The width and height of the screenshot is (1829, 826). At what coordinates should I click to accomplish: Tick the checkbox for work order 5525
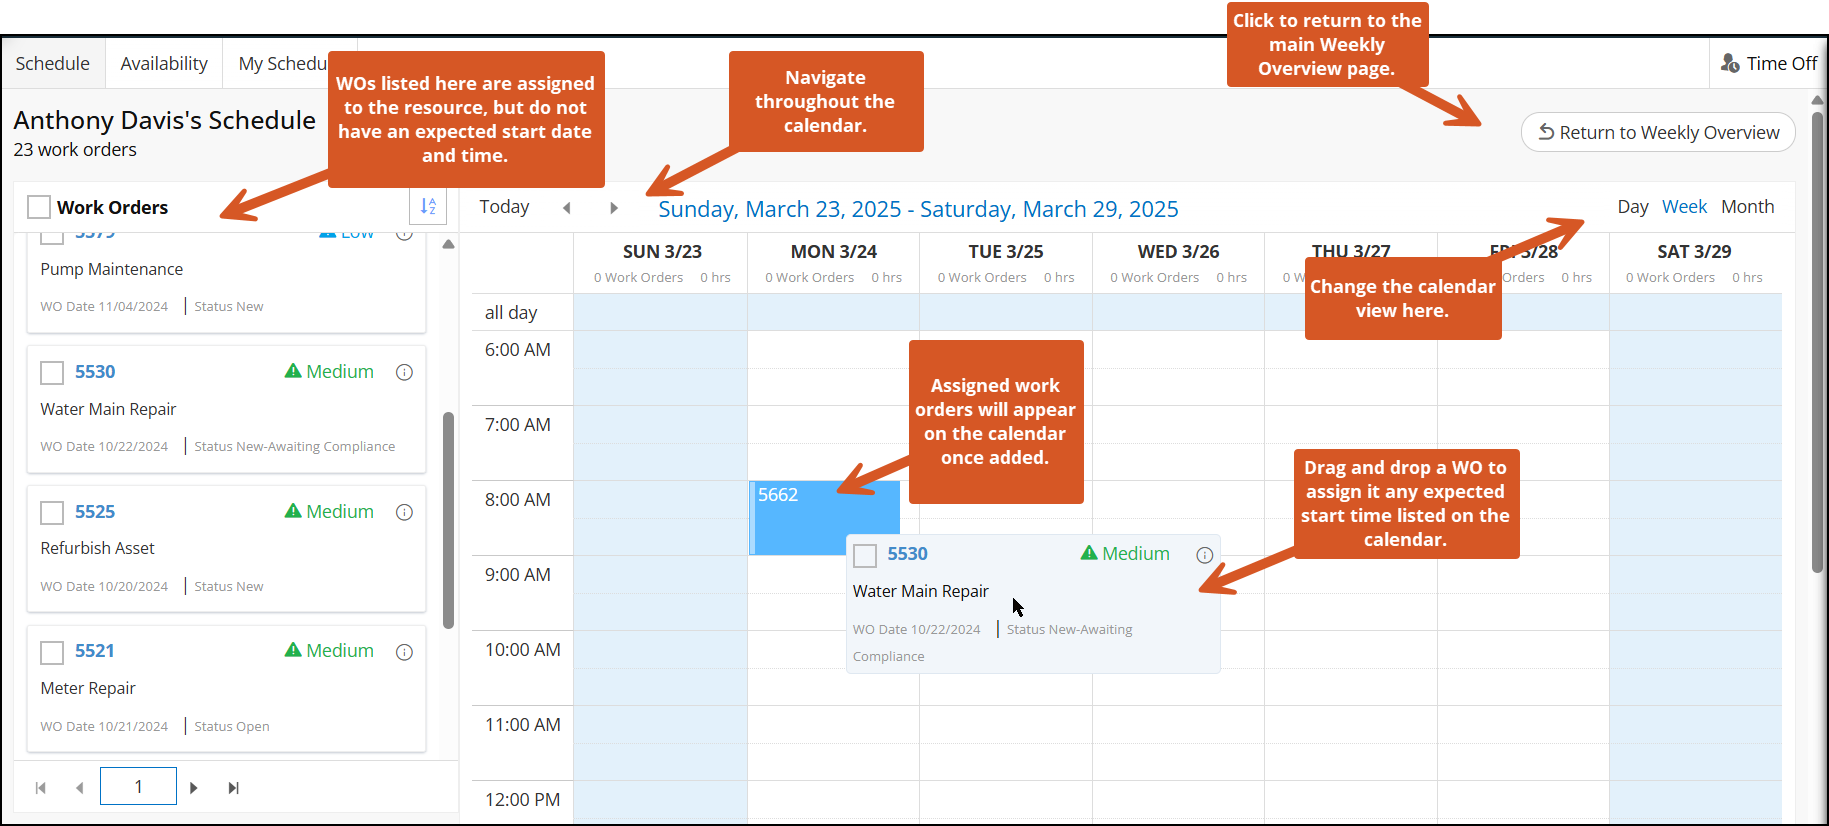tap(52, 513)
